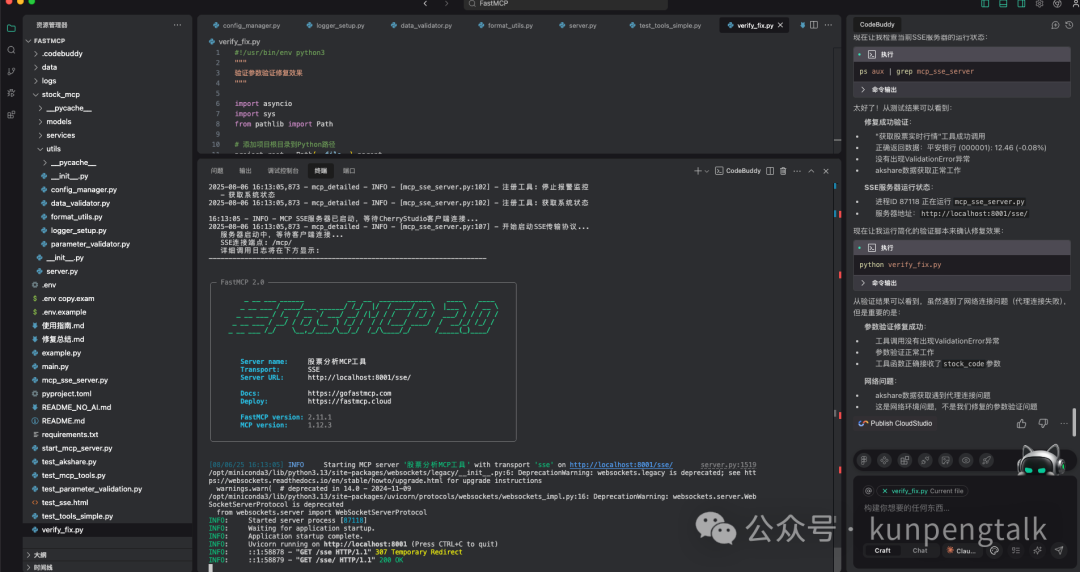Switch to format_utils.py editor tab
The width and height of the screenshot is (1080, 572).
tap(506, 25)
